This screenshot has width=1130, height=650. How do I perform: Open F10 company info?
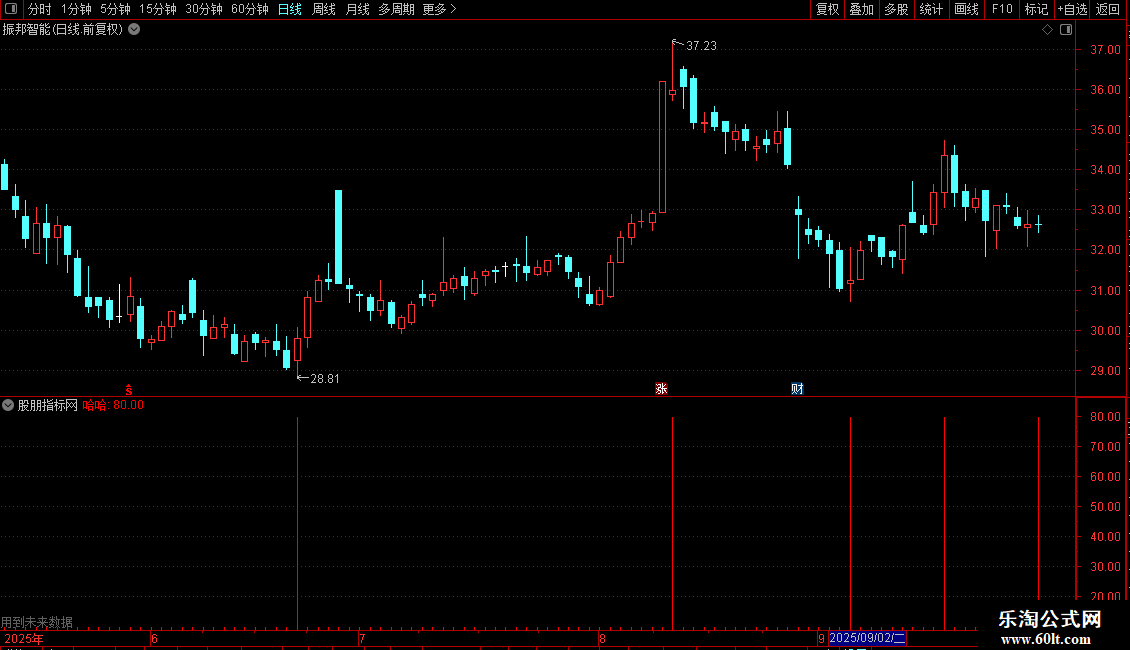(1002, 9)
